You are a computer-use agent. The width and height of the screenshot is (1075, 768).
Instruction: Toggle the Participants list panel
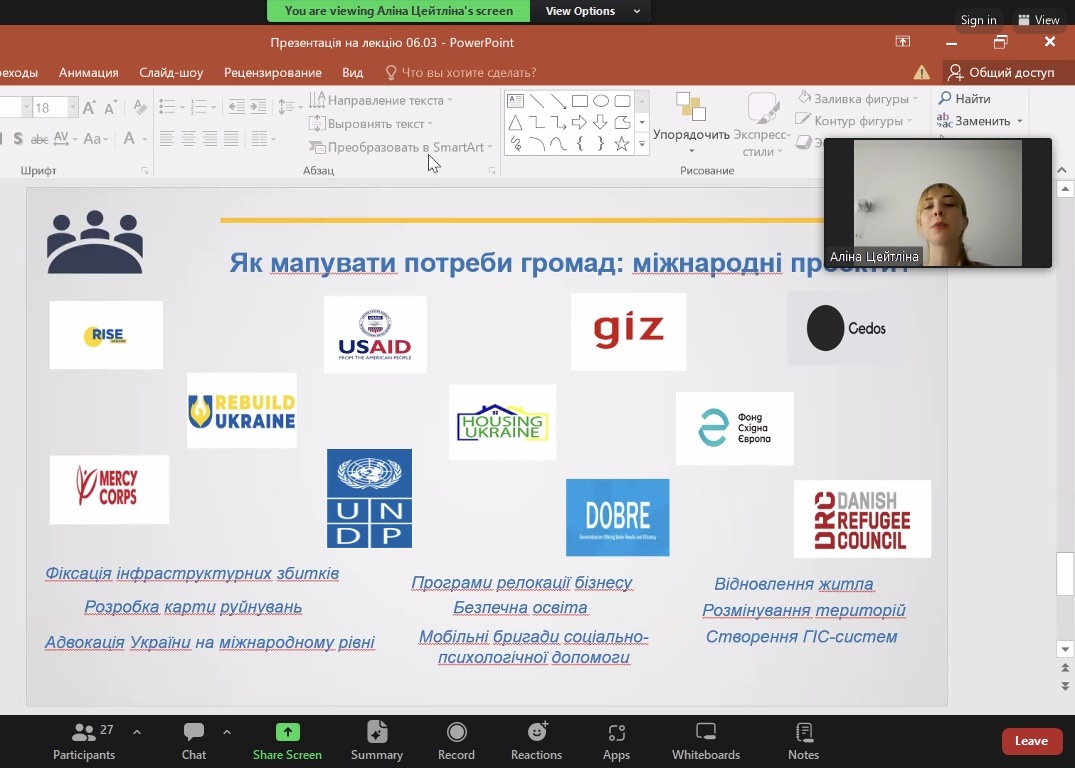(84, 740)
